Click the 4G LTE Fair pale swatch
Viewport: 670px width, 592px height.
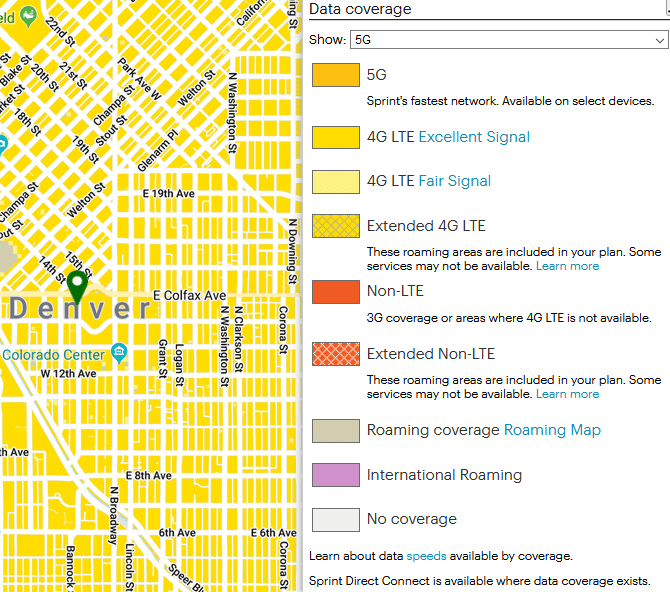coord(335,182)
